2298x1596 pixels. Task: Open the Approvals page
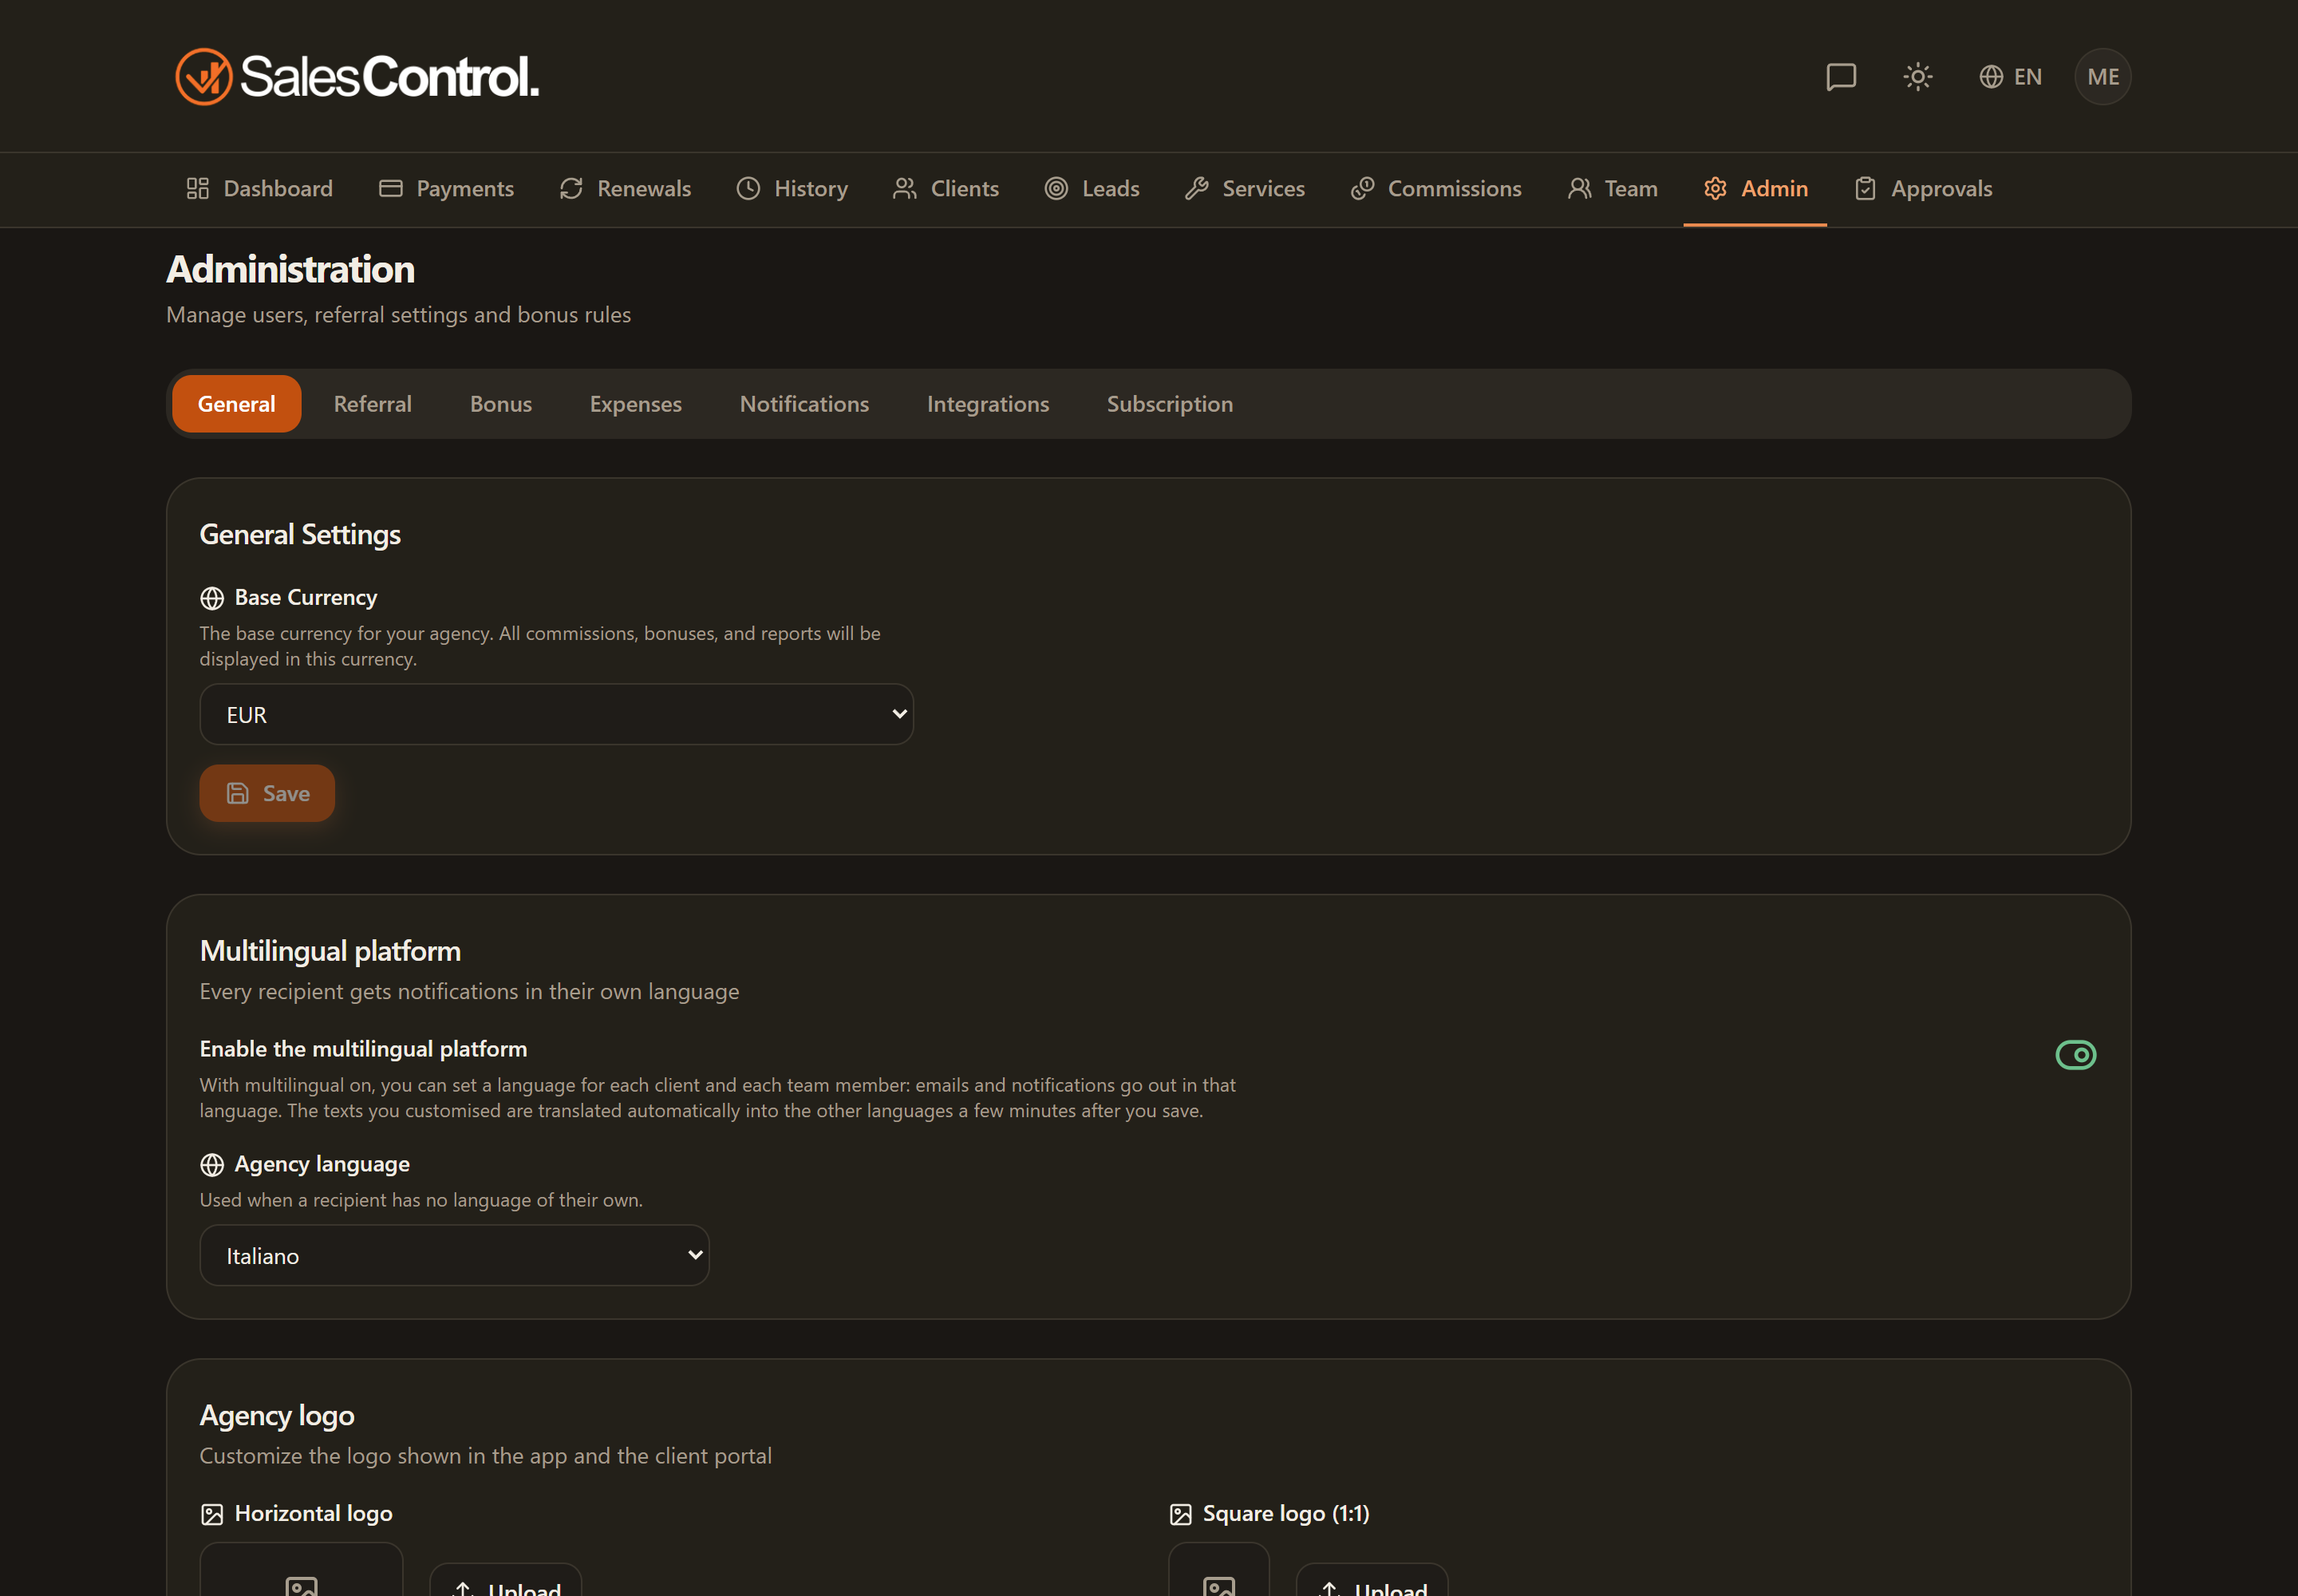1923,189
